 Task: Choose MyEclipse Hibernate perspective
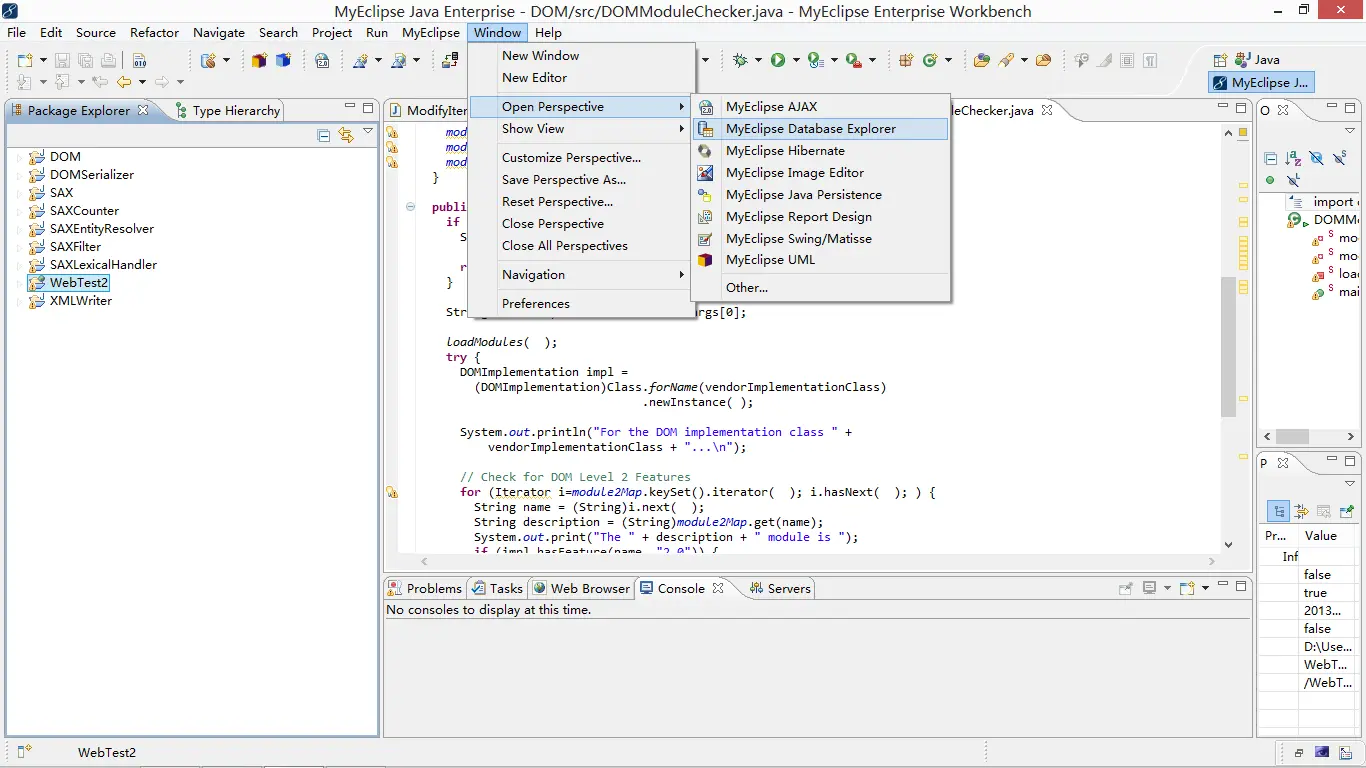(820, 151)
